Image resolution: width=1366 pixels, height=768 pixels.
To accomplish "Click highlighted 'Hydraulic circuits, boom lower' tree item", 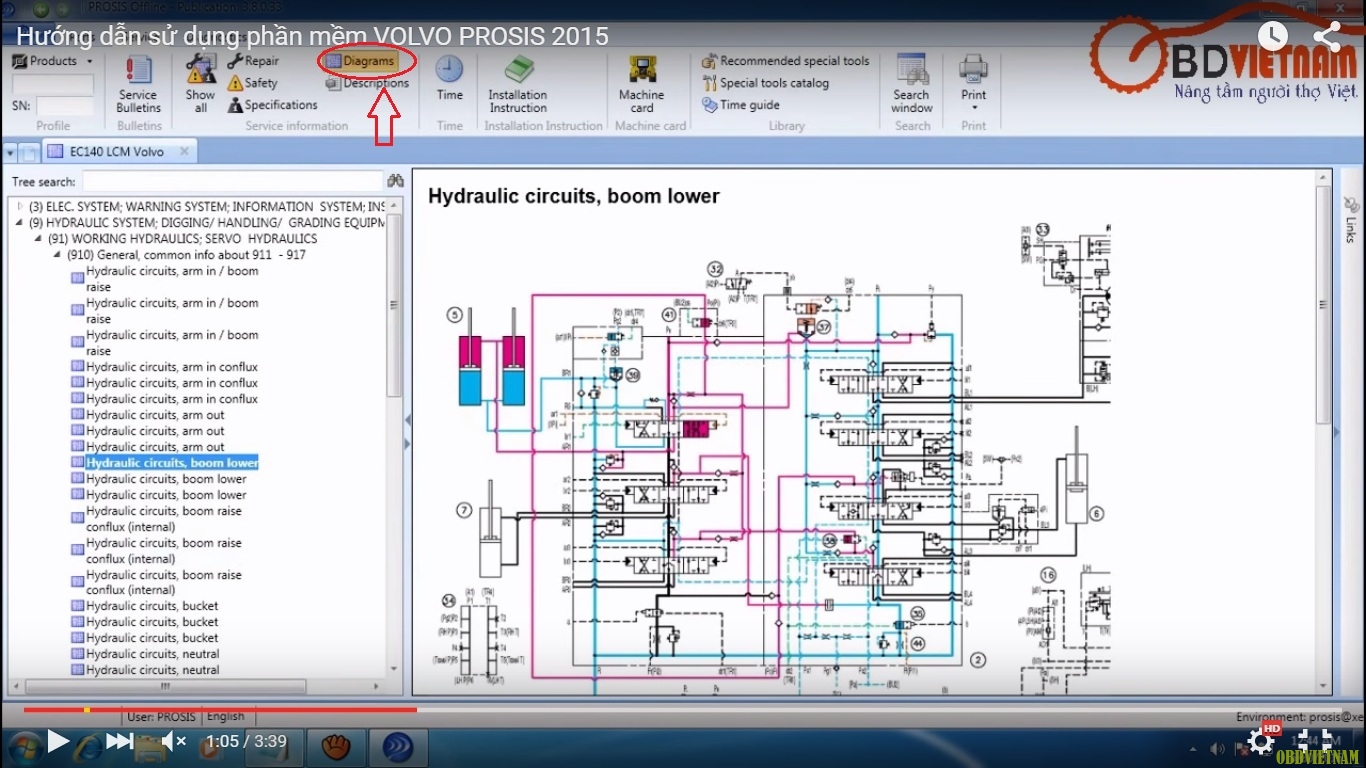I will tap(172, 463).
